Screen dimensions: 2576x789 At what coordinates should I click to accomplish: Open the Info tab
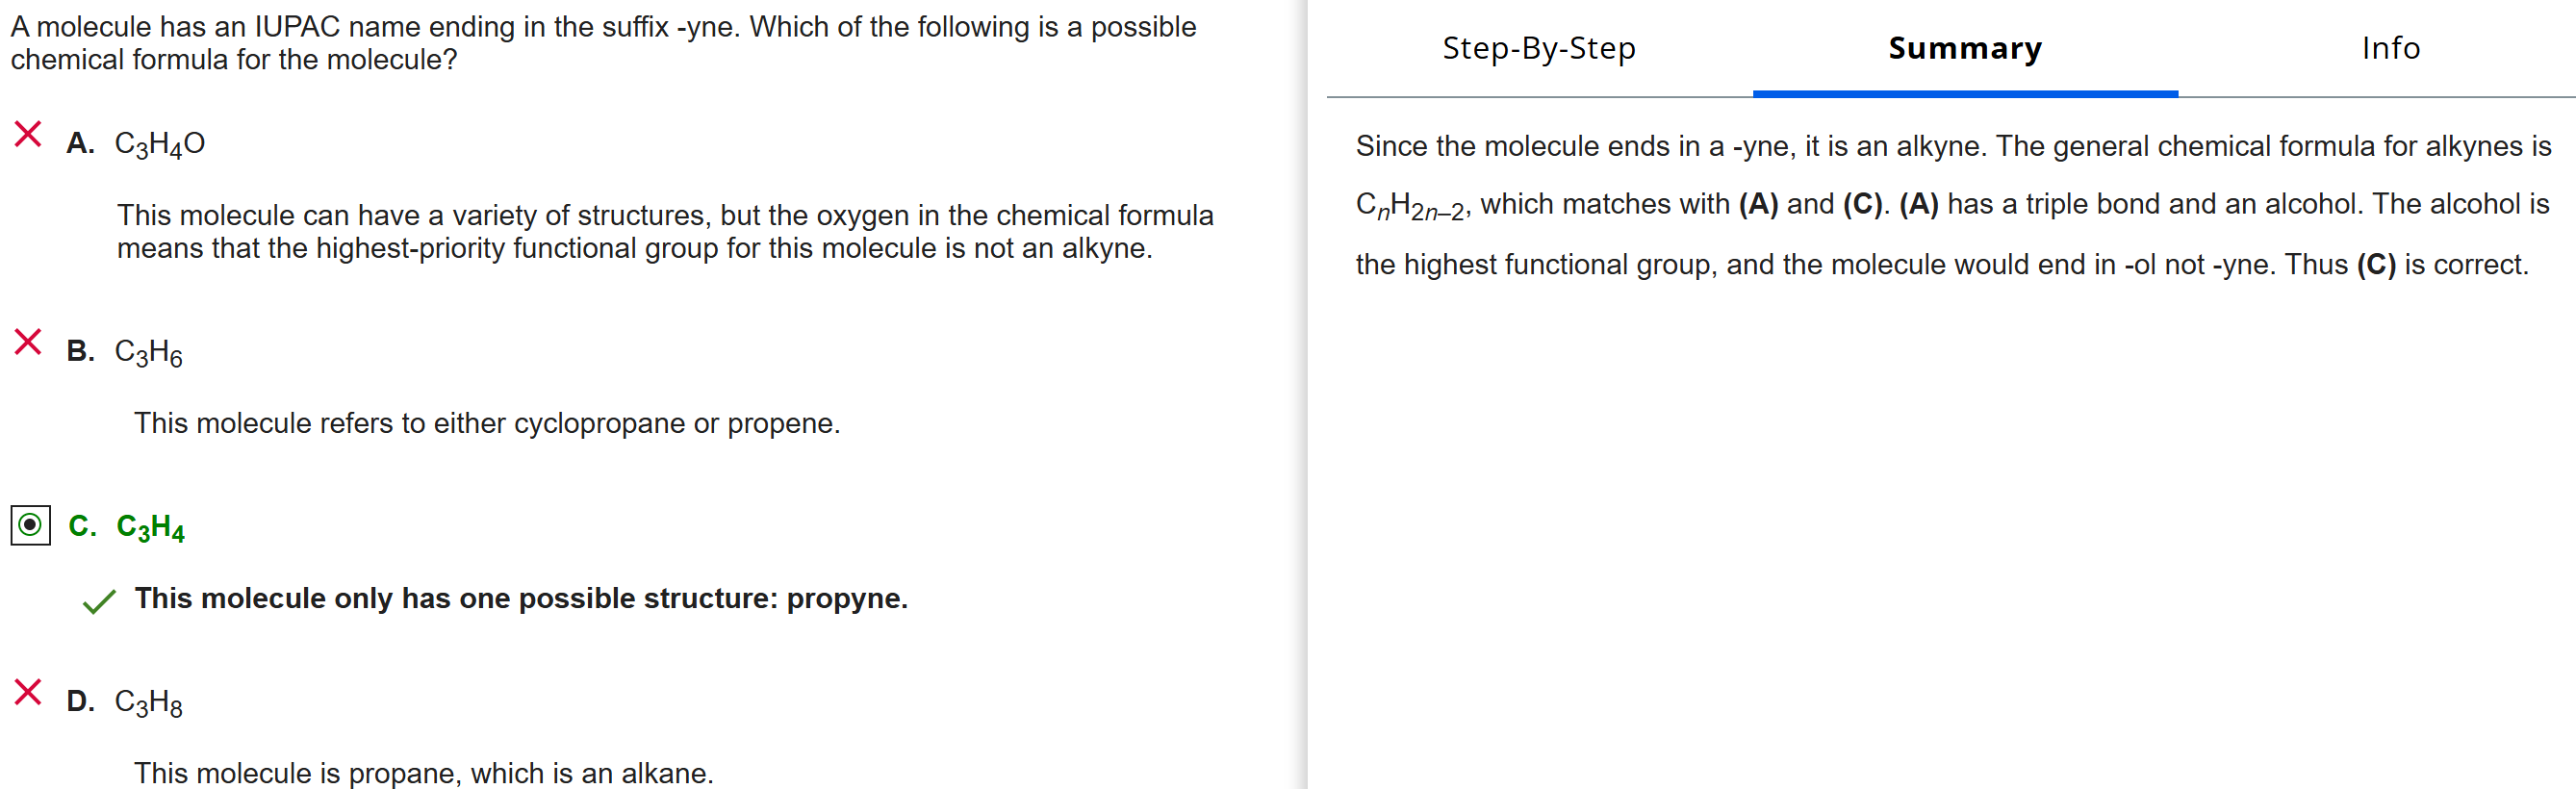click(x=2390, y=48)
